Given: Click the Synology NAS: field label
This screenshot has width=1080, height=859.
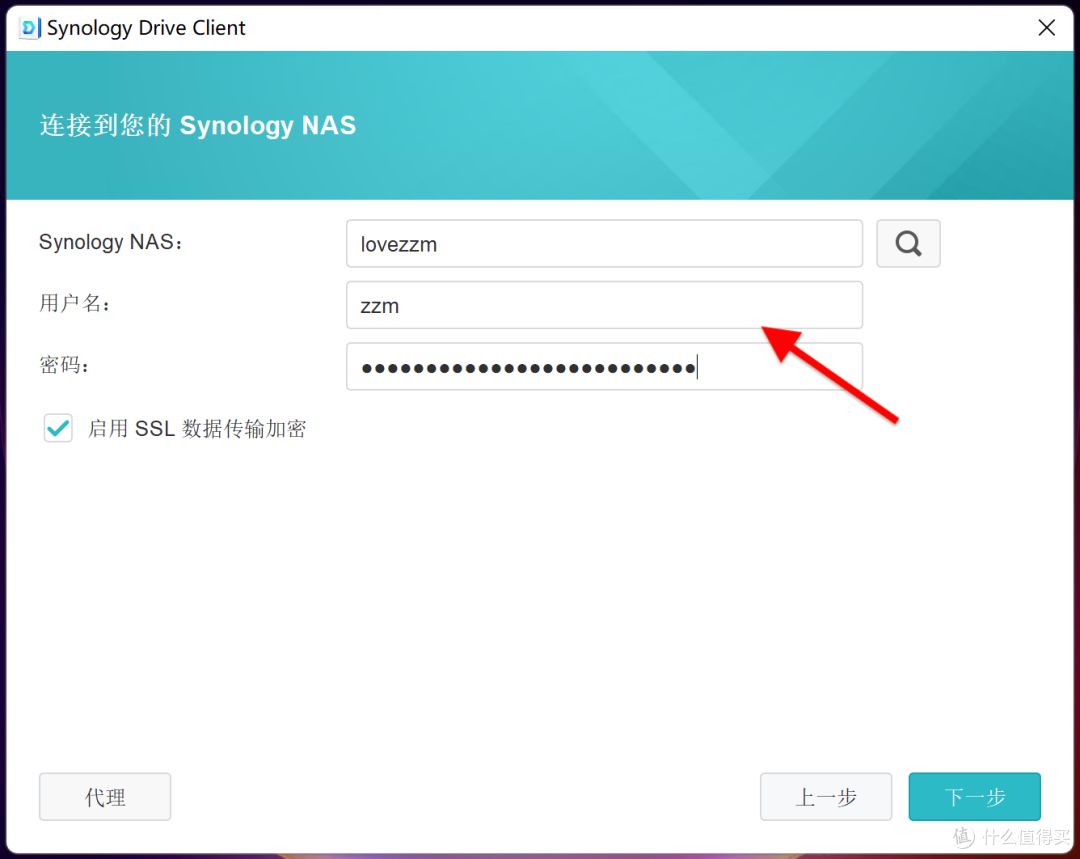Looking at the screenshot, I should 111,242.
